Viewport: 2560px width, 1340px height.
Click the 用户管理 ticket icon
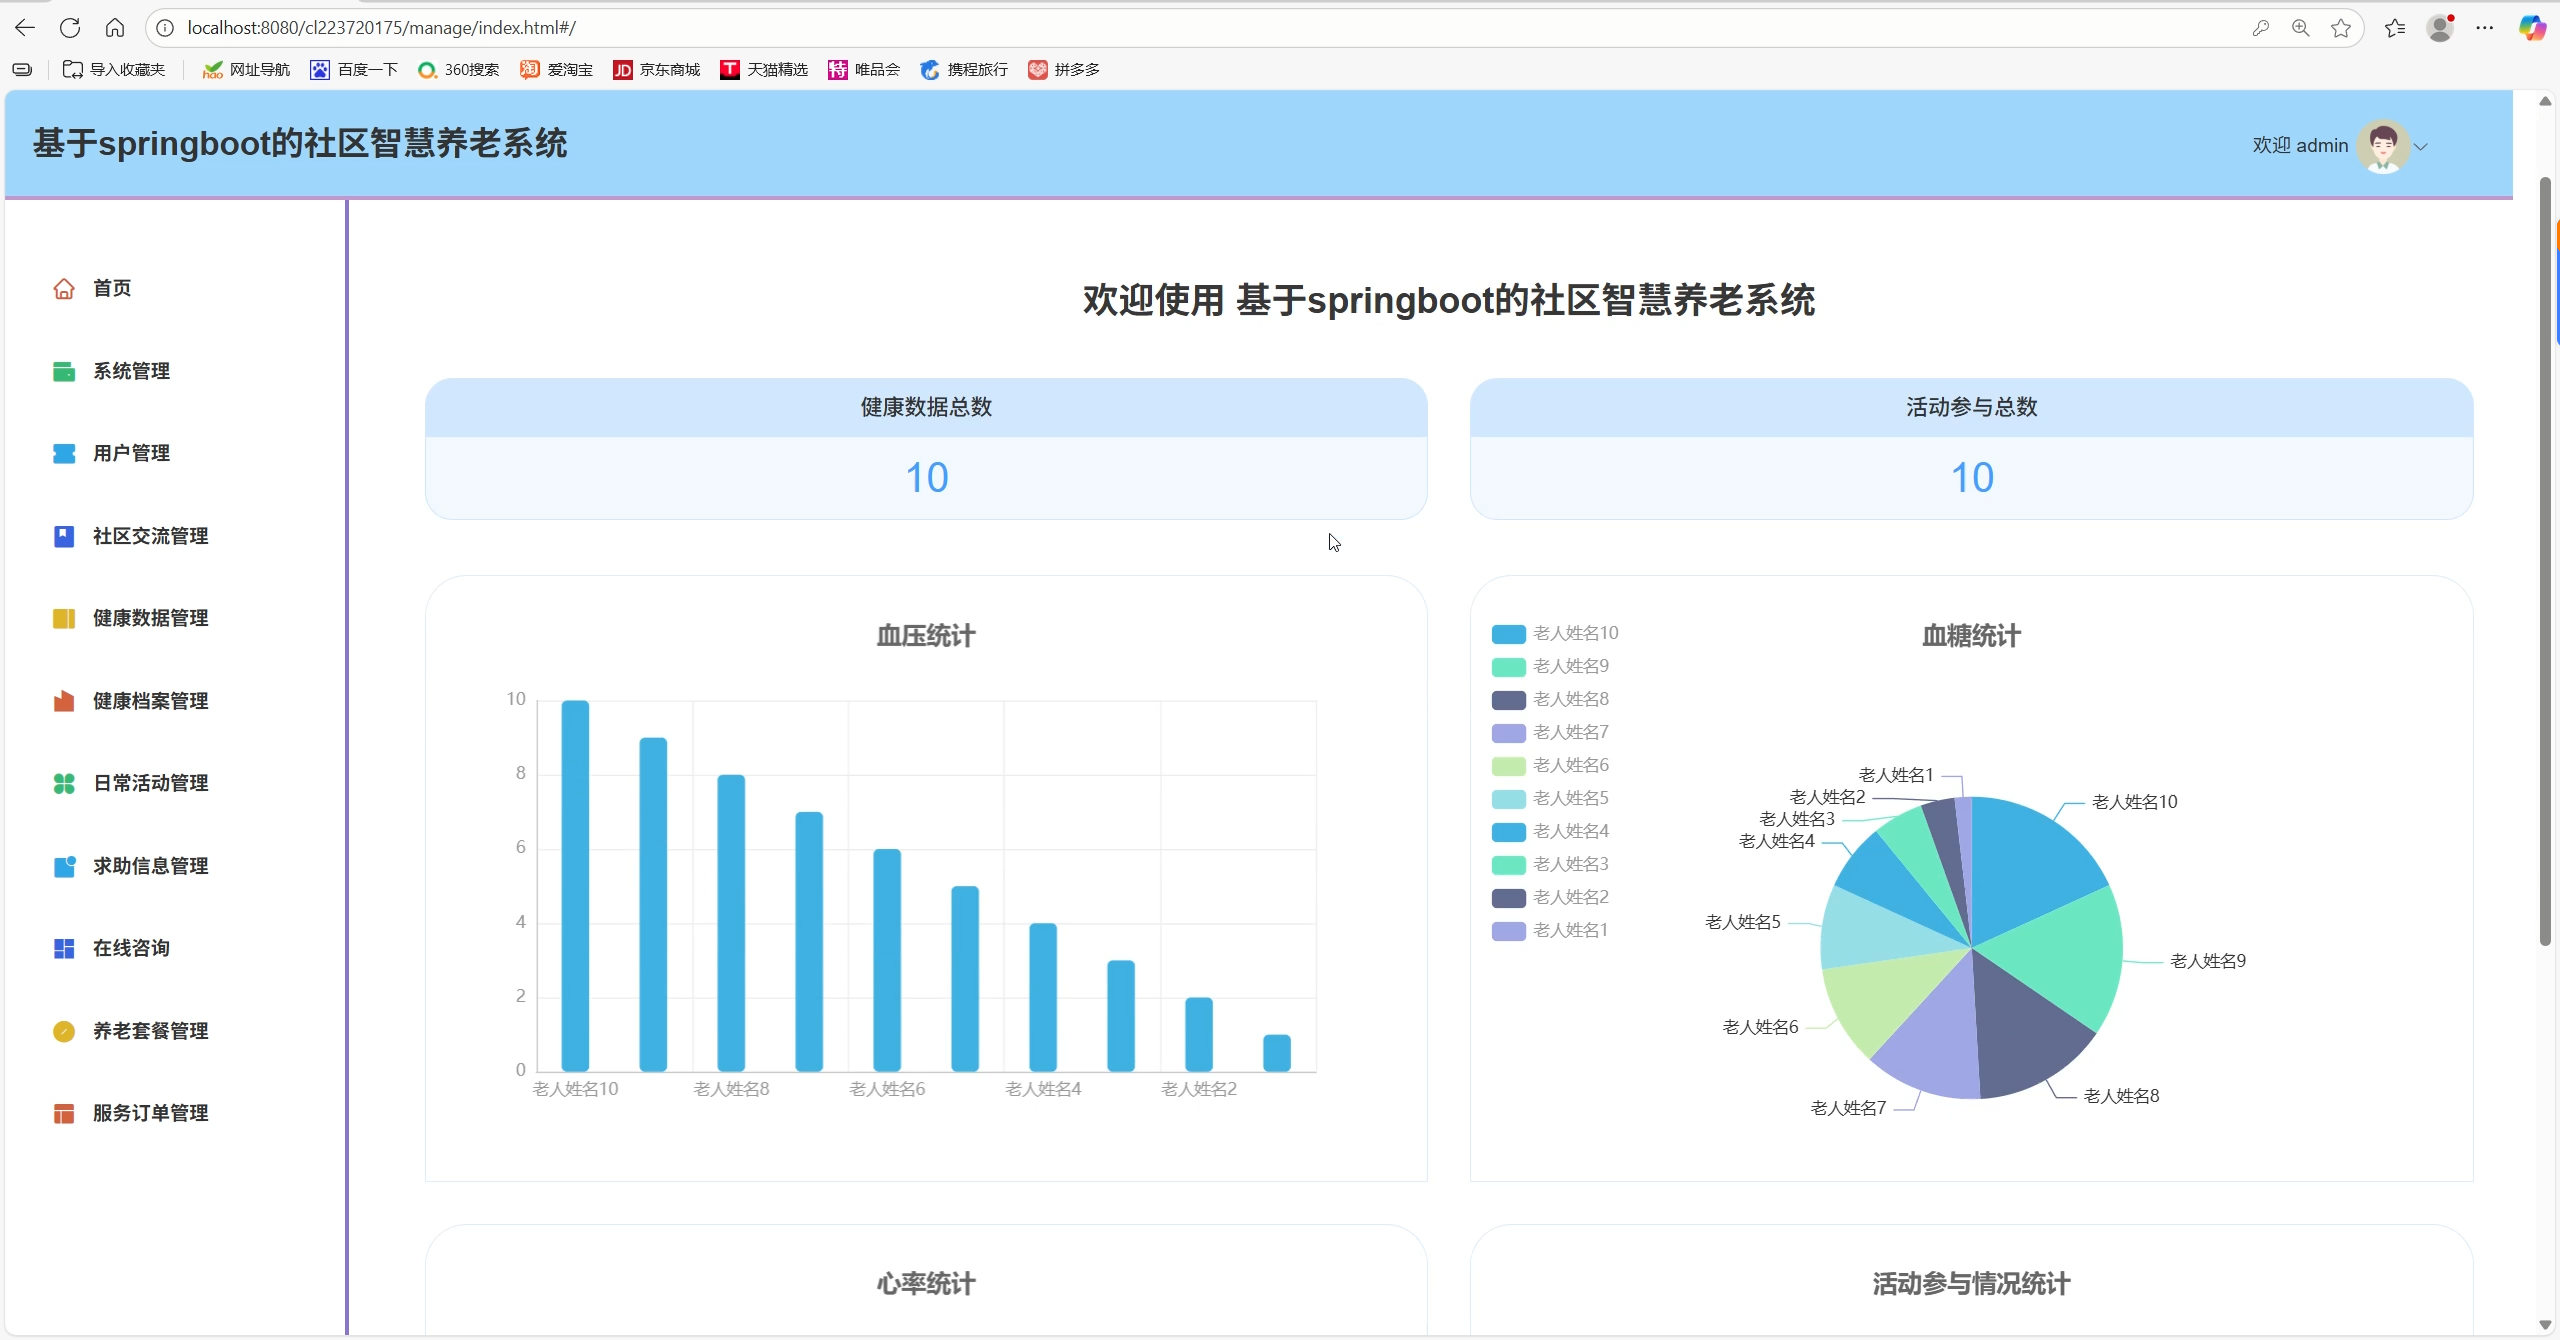(64, 454)
